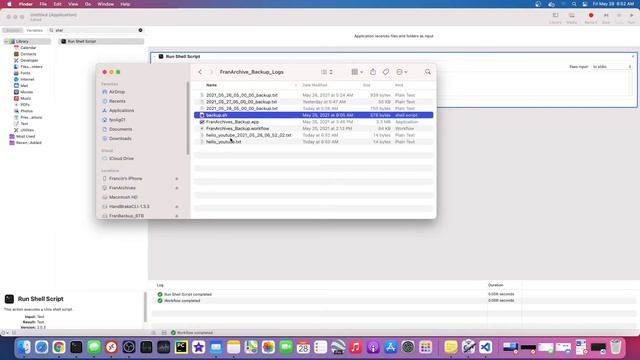The image size is (640, 360).
Task: Select Calendar in Automator Library
Action: [28, 48]
